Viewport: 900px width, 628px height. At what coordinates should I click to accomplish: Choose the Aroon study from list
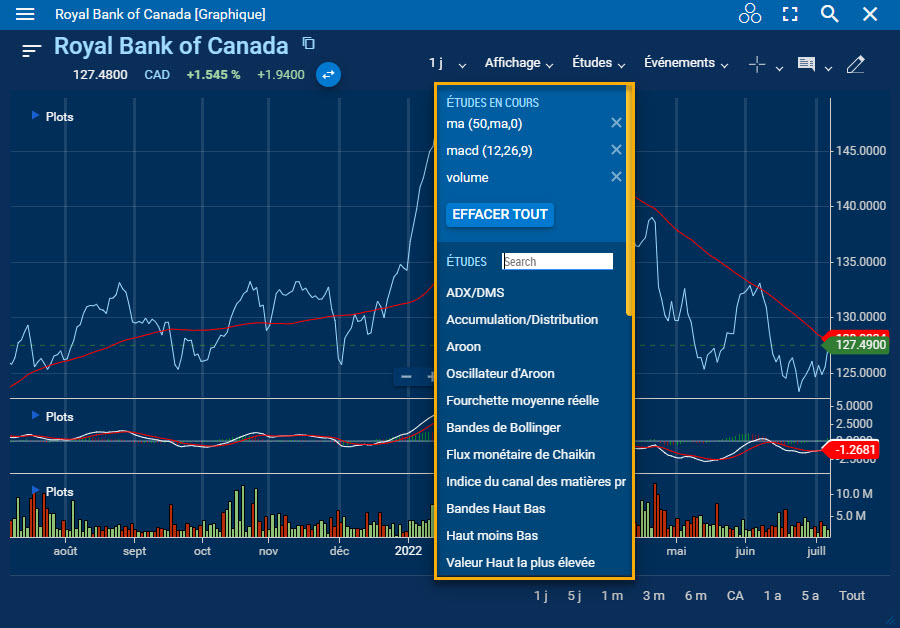pyautogui.click(x=463, y=346)
